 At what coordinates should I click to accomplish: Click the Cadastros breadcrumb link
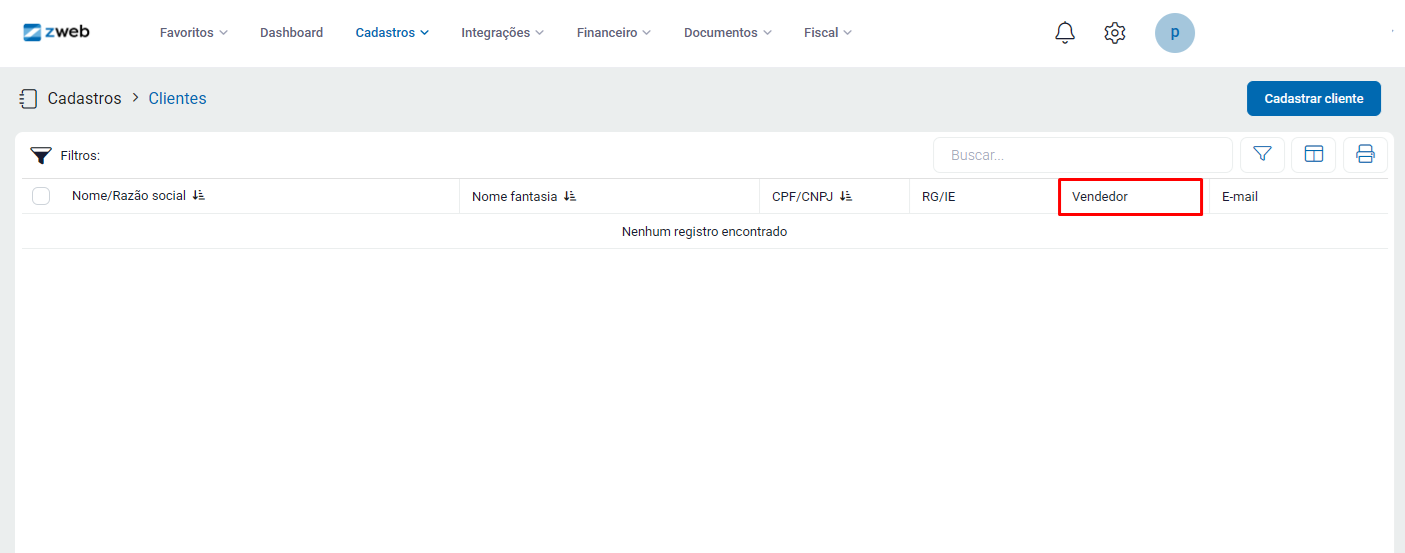(84, 99)
